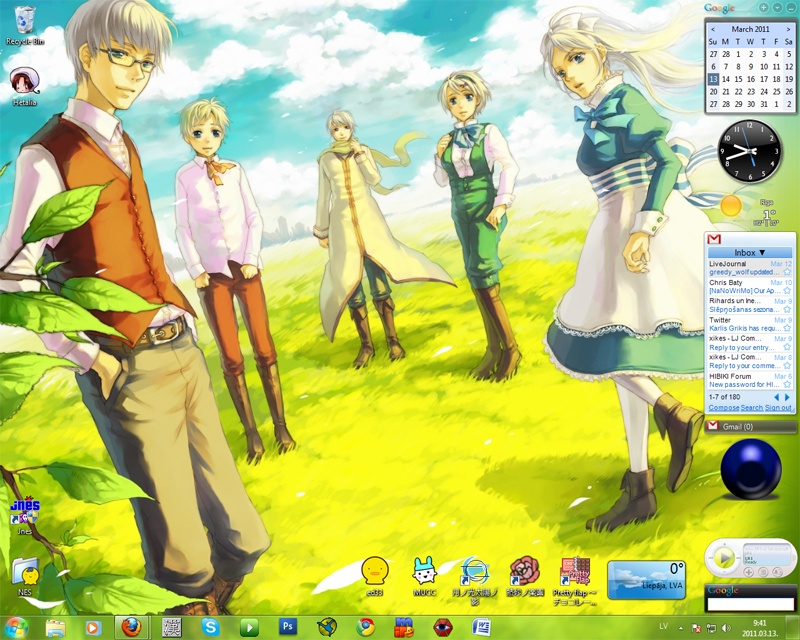Add a gadget with the plus button

[763, 8]
